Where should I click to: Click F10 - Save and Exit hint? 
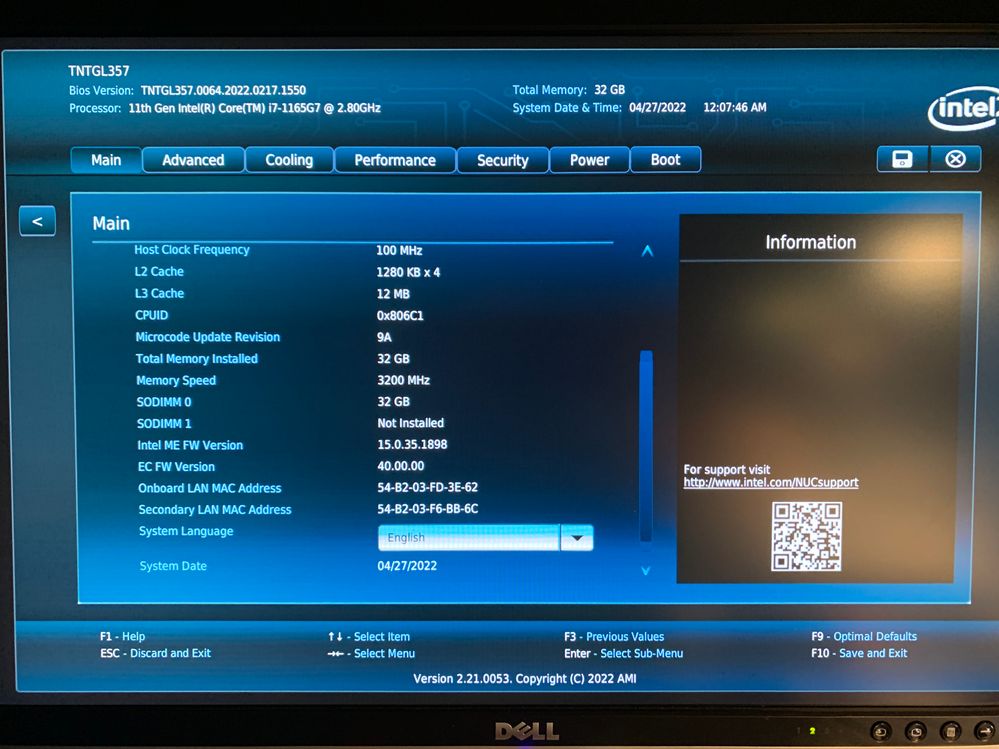pyautogui.click(x=859, y=653)
